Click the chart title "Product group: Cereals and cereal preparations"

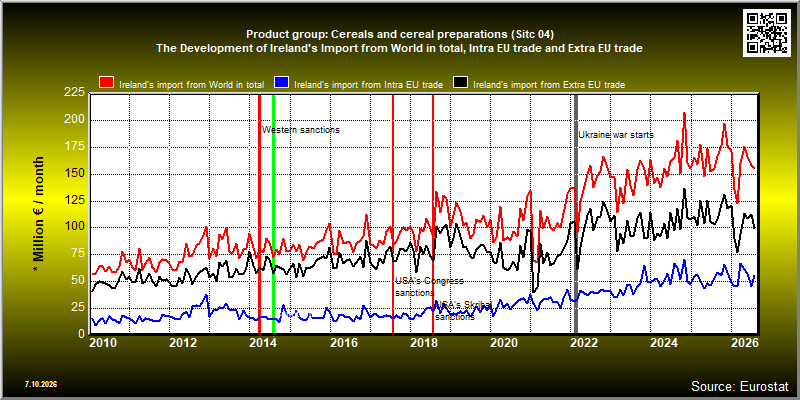[399, 34]
